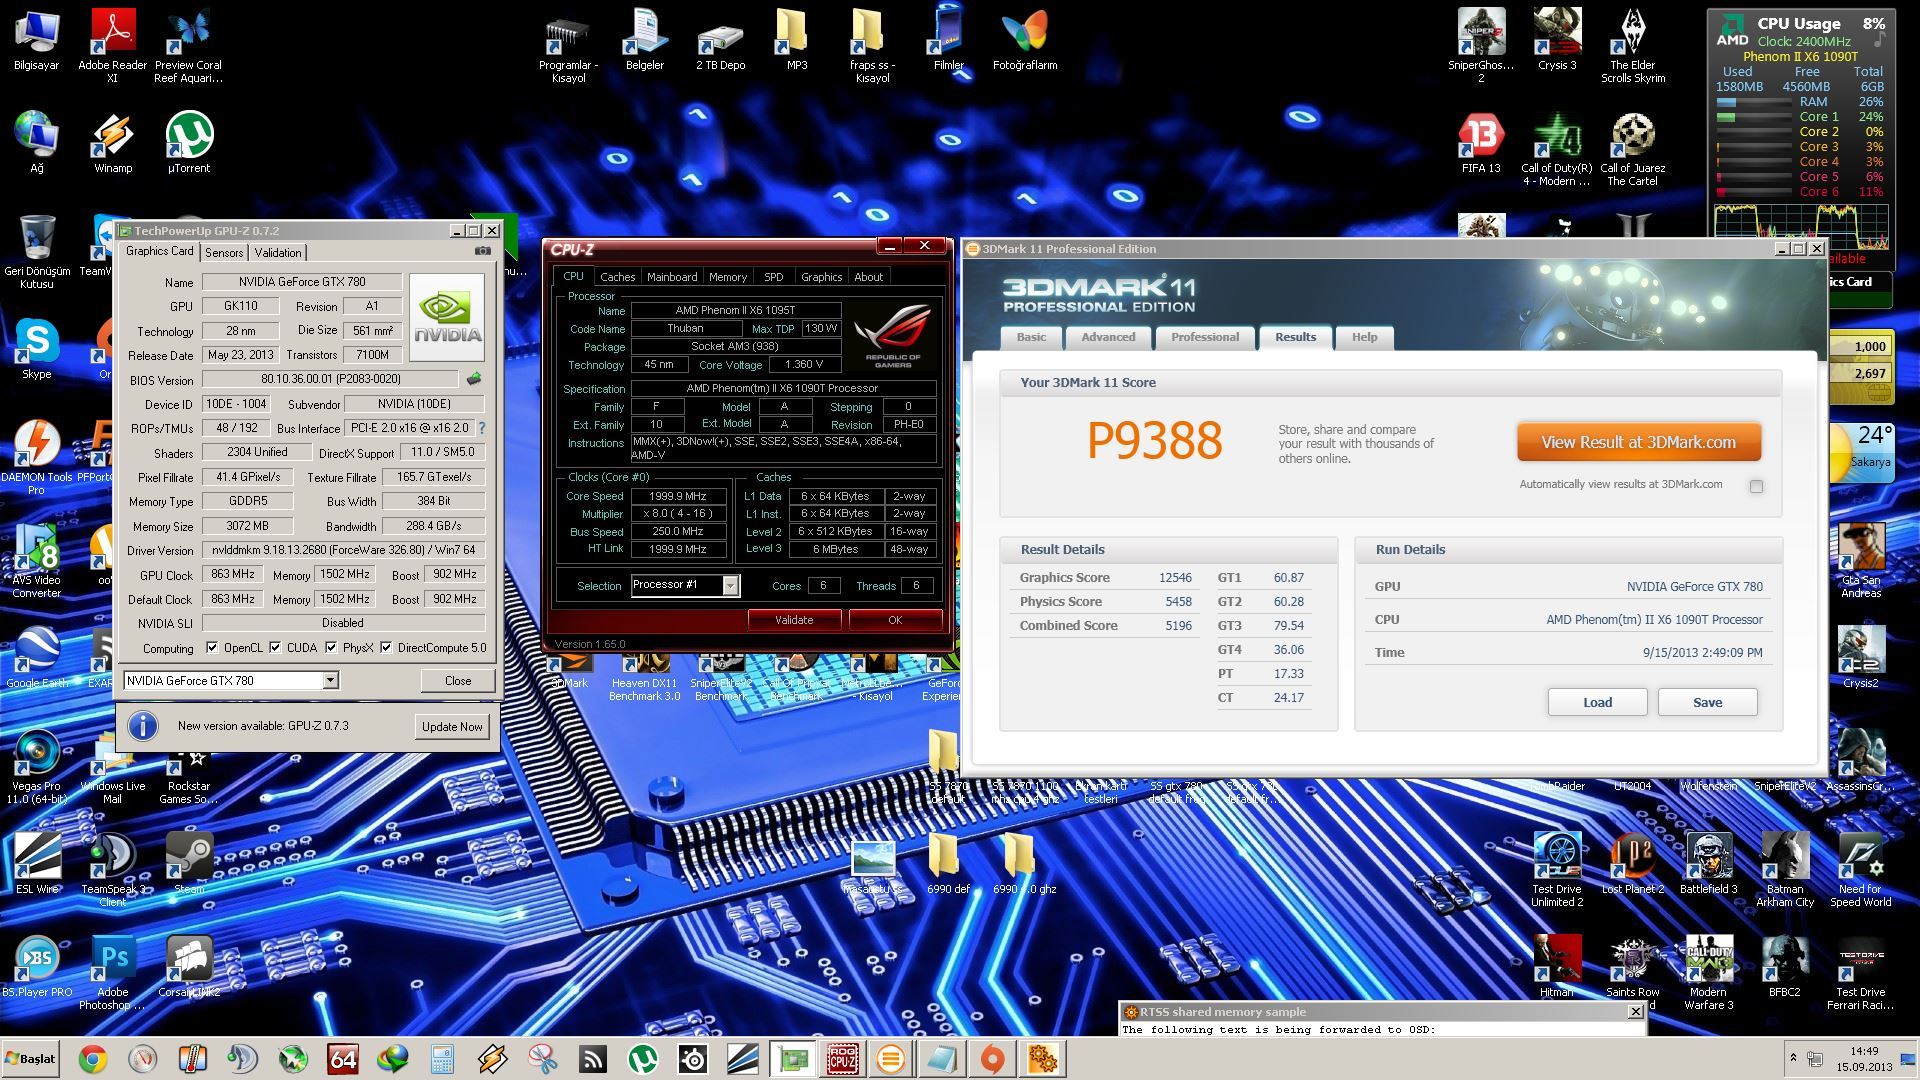Toggle the OpenCL checkbox in GPU-Z
Image resolution: width=1920 pixels, height=1080 pixels.
pos(212,647)
